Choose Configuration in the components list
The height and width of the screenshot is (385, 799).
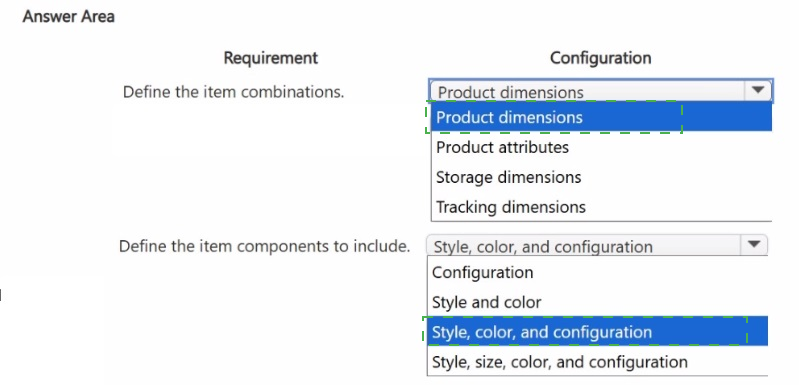[597, 272]
